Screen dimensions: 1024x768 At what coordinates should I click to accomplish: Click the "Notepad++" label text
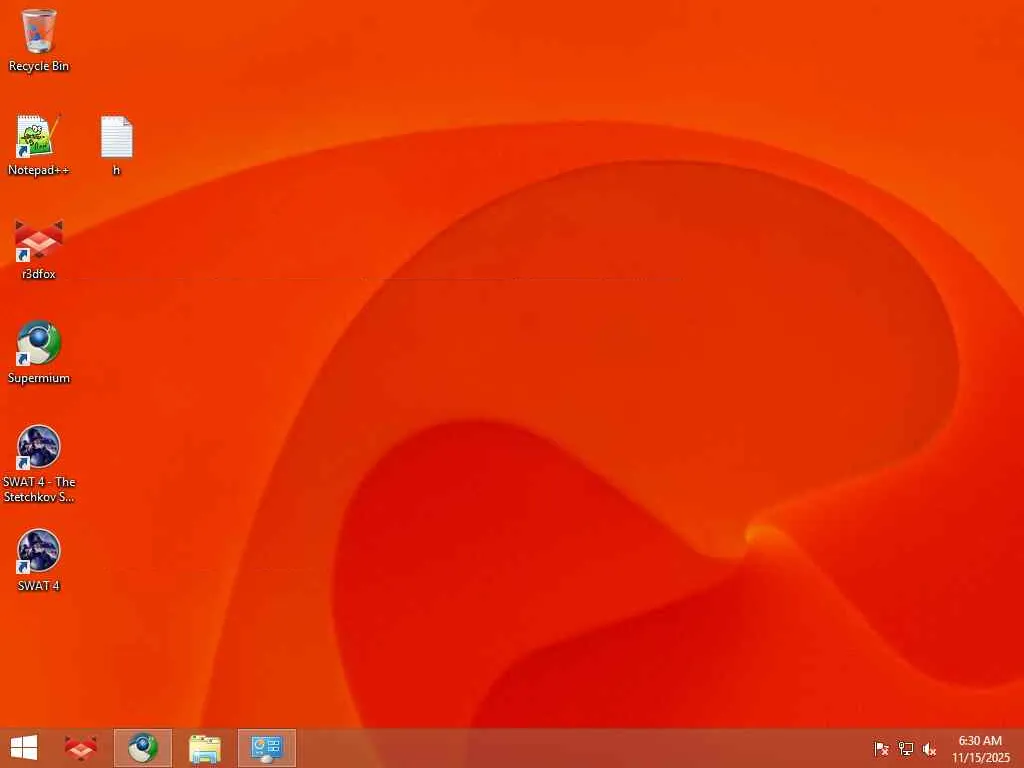pos(39,170)
